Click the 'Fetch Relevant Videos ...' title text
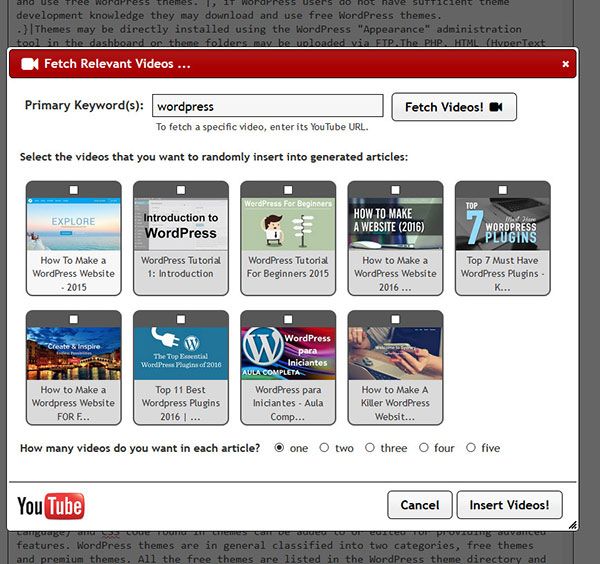Viewport: 600px width, 564px height. (x=117, y=64)
